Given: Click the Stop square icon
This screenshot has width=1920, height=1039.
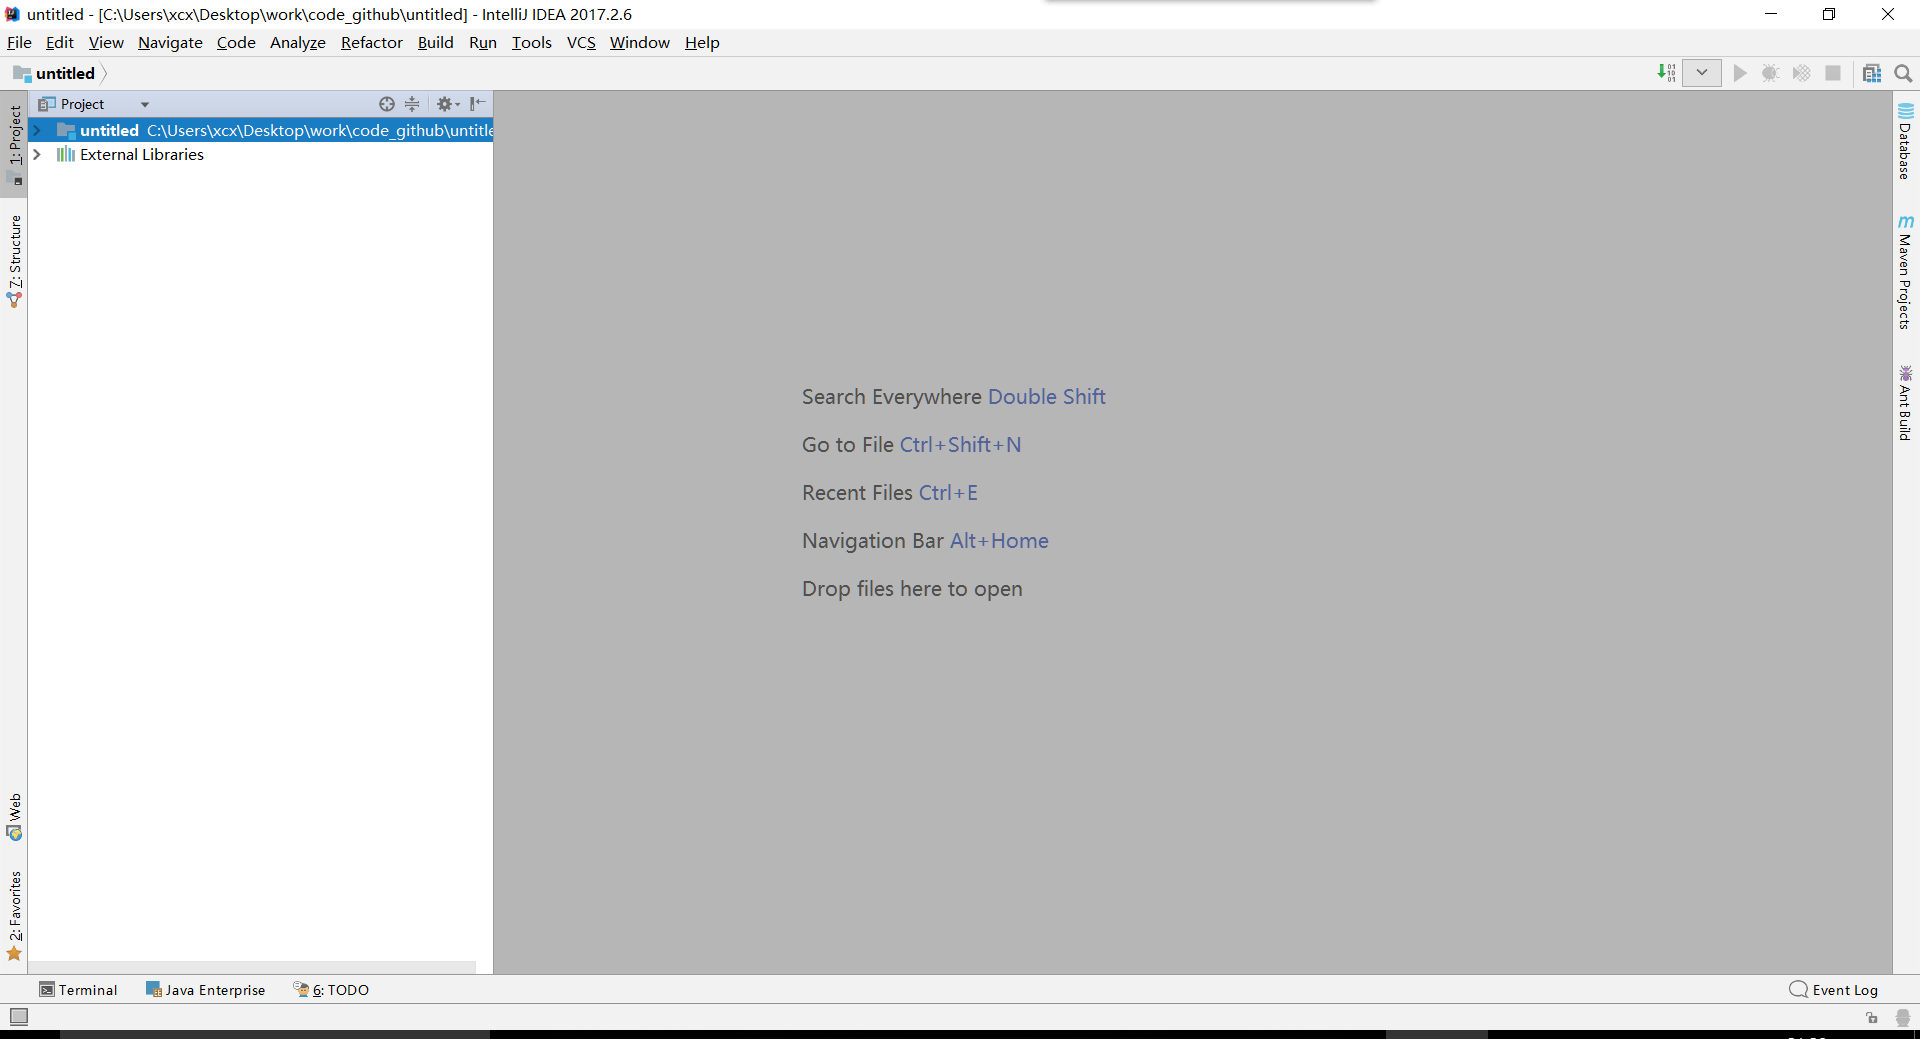Looking at the screenshot, I should point(1833,73).
